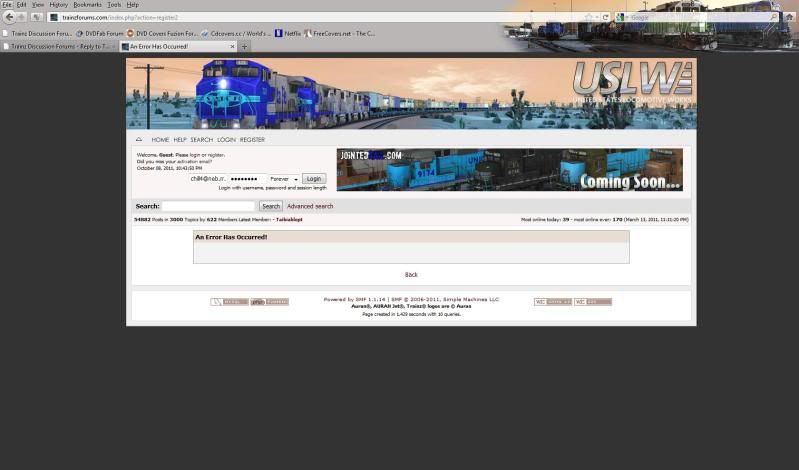Click the MySQL powered badge in footer
This screenshot has height=470, width=799.
click(229, 302)
